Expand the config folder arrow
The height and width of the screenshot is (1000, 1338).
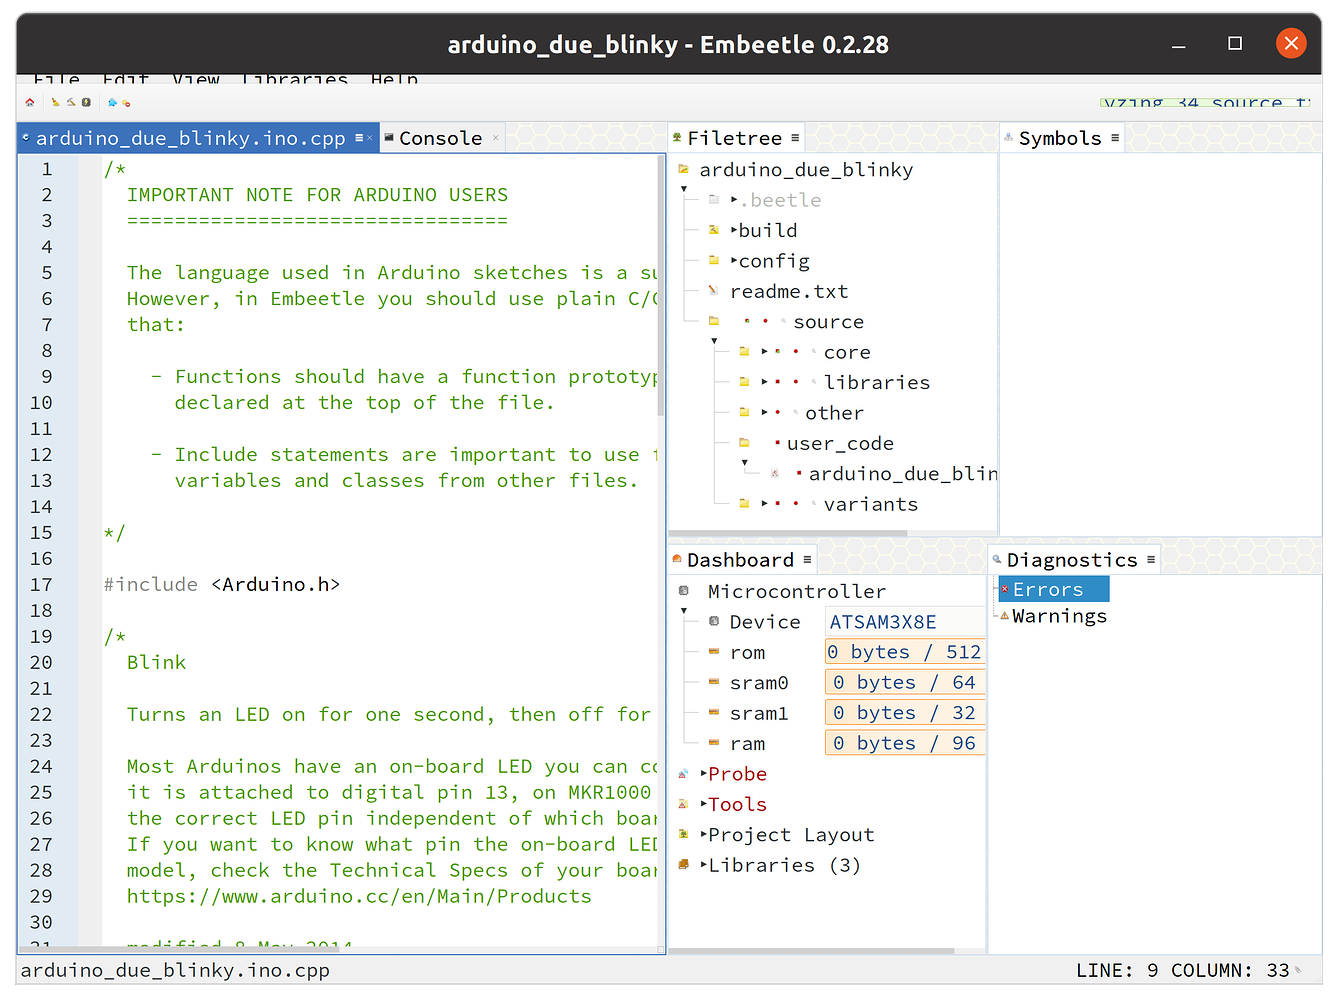(734, 261)
